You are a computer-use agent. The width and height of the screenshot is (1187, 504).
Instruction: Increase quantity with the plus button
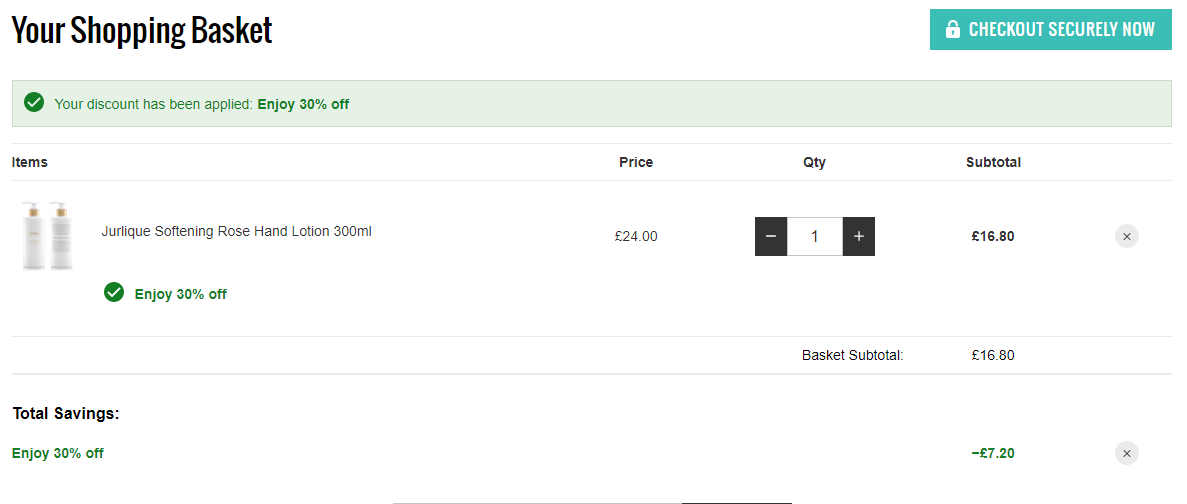(858, 236)
